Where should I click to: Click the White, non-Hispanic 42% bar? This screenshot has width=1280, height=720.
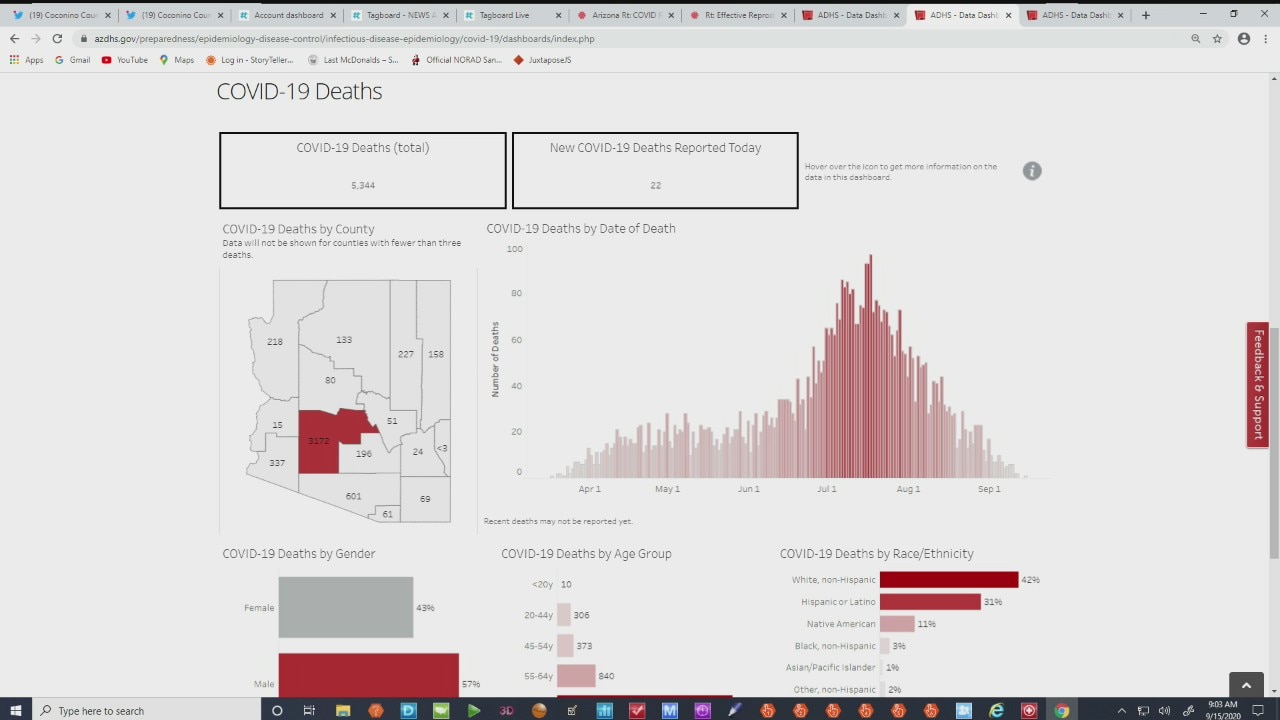948,580
